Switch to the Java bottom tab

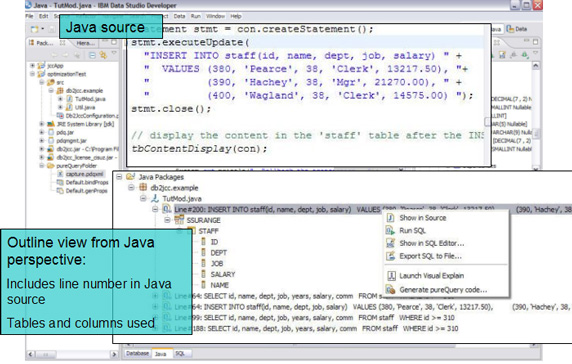[x=161, y=354]
